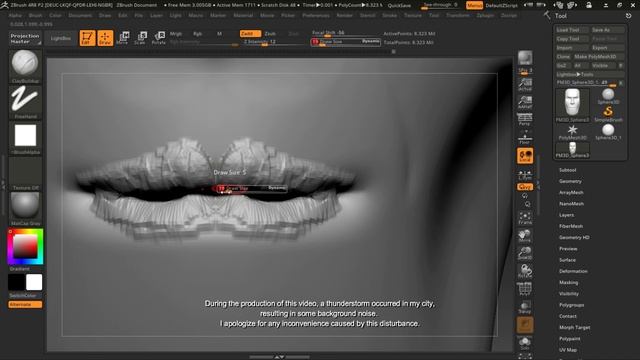Toggle Transp transparency button
This screenshot has width=640, height=360.
tap(525, 307)
